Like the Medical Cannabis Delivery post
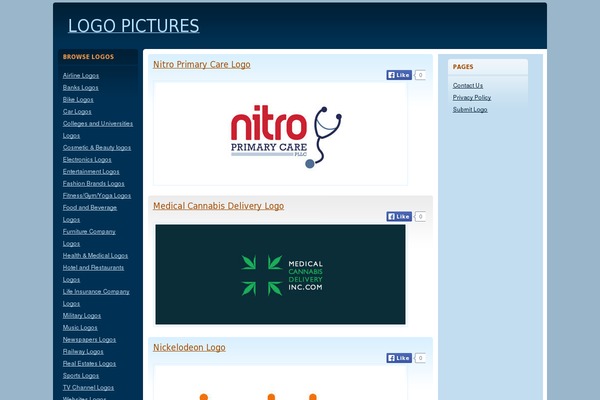Screen dimensions: 600x400 [x=399, y=217]
